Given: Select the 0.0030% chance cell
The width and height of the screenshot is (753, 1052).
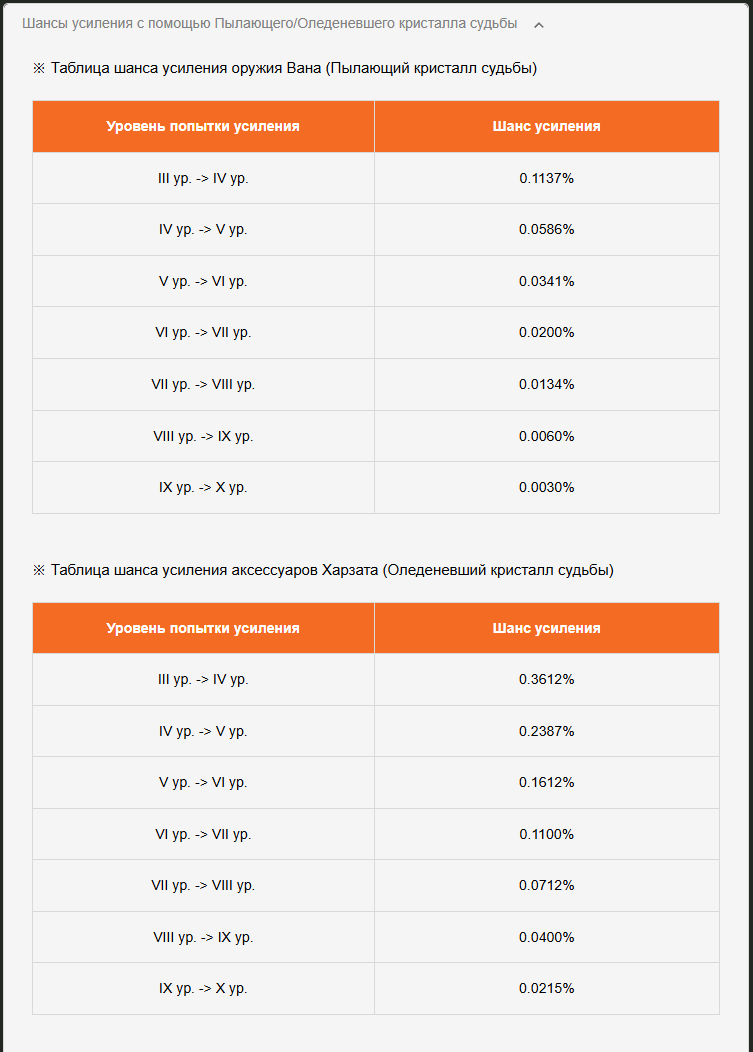Looking at the screenshot, I should click(x=546, y=488).
